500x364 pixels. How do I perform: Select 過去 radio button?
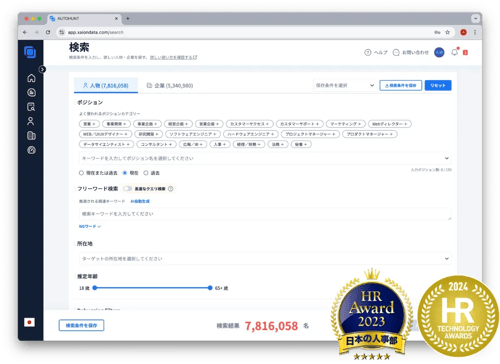click(146, 173)
